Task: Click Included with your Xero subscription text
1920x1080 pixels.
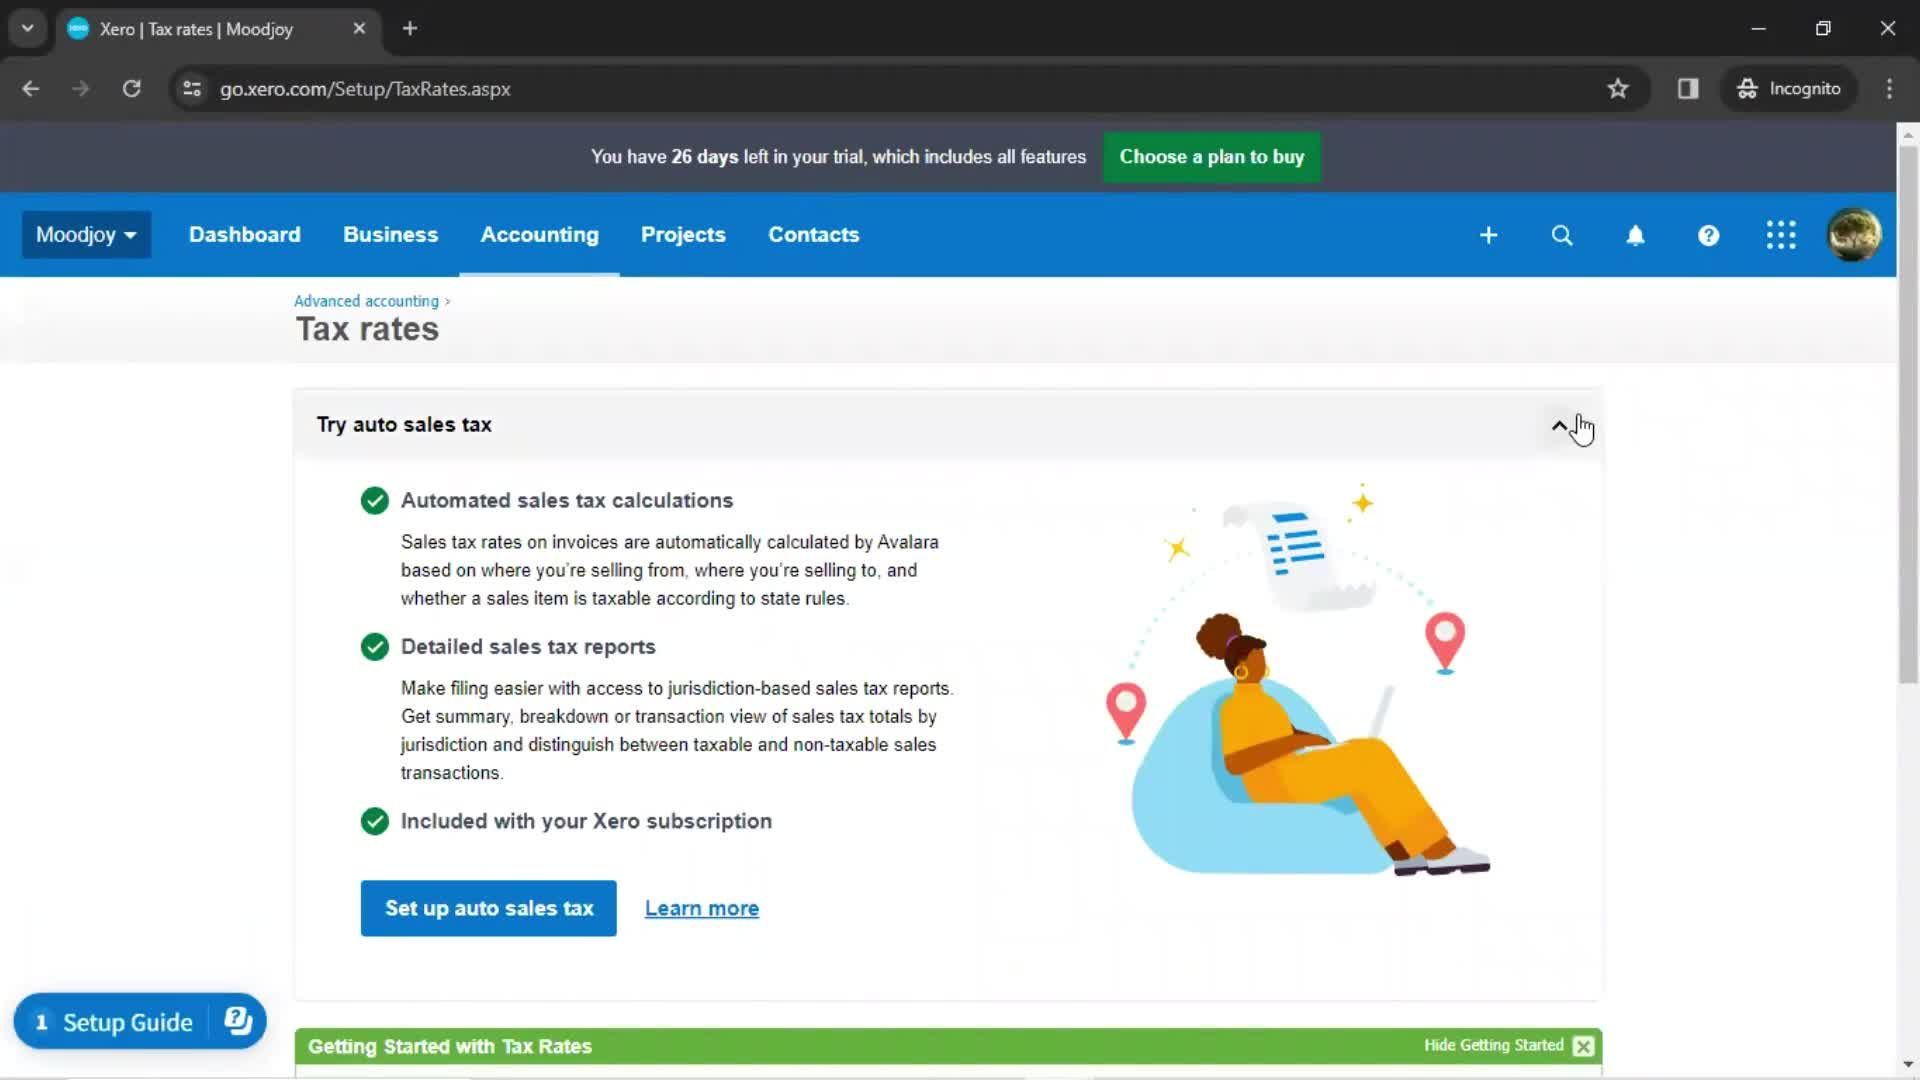Action: (586, 821)
